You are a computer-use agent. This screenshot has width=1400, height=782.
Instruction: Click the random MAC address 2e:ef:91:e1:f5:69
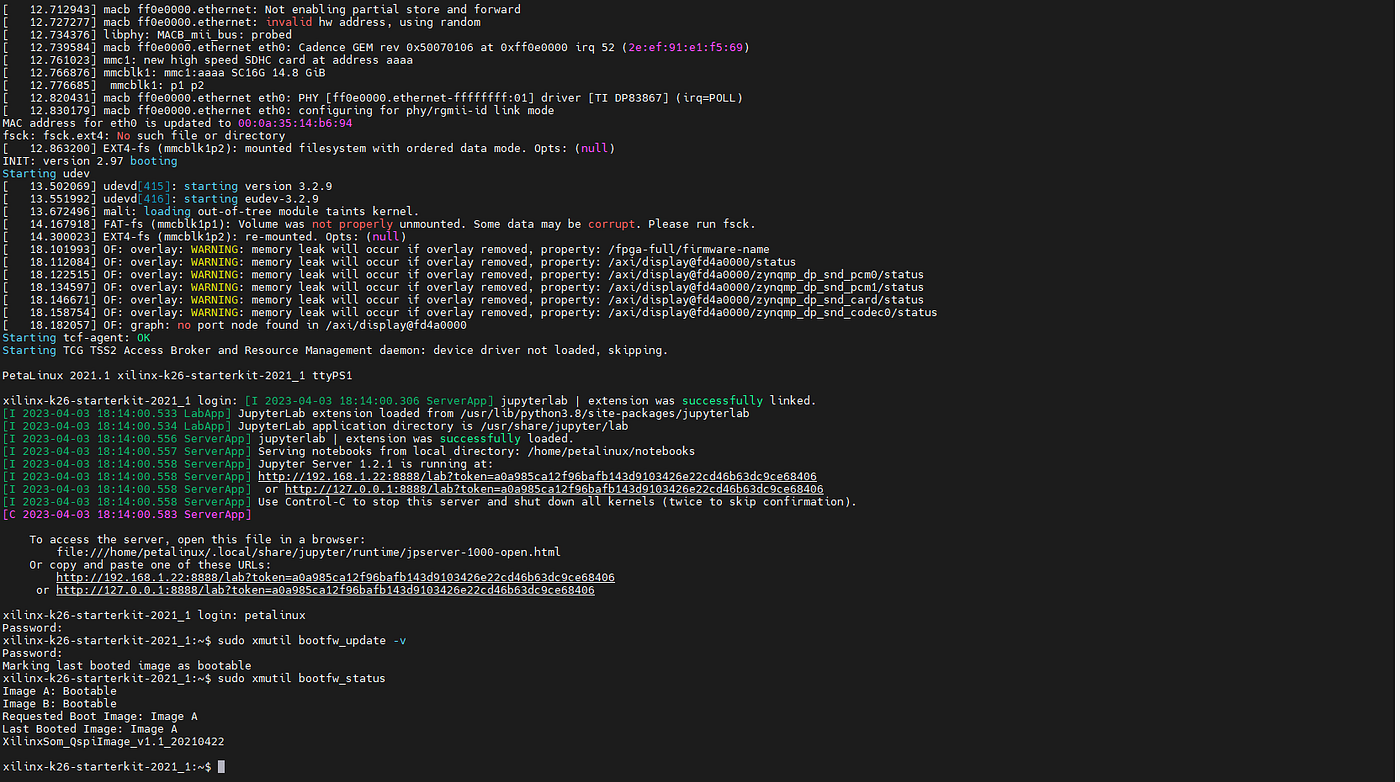tap(687, 48)
